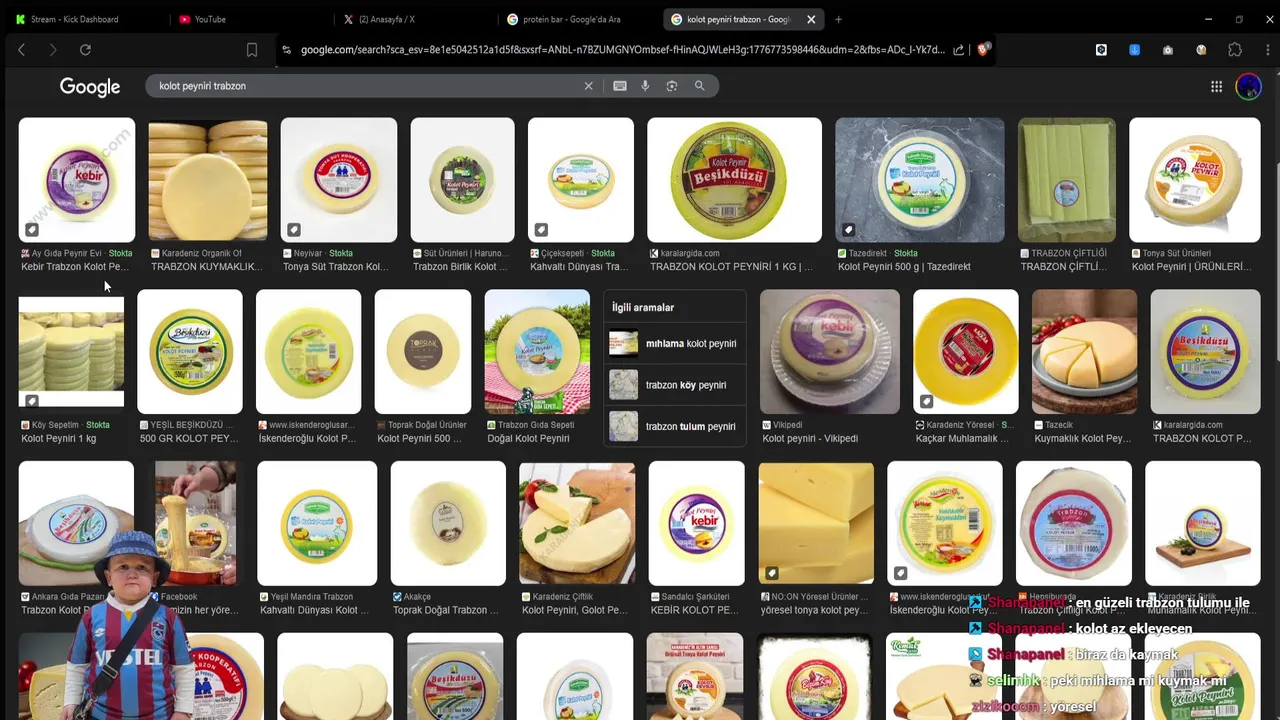Open Kebir Trabzon Kolot Peyniri image result

[x=77, y=180]
